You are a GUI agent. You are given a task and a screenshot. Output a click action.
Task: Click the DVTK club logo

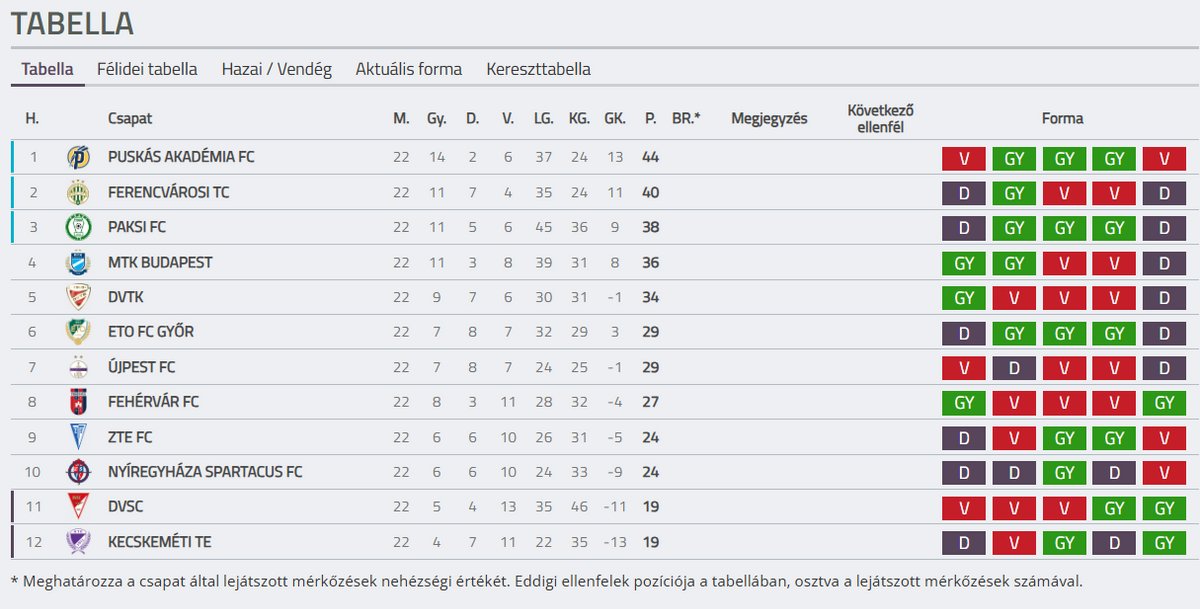tap(78, 297)
